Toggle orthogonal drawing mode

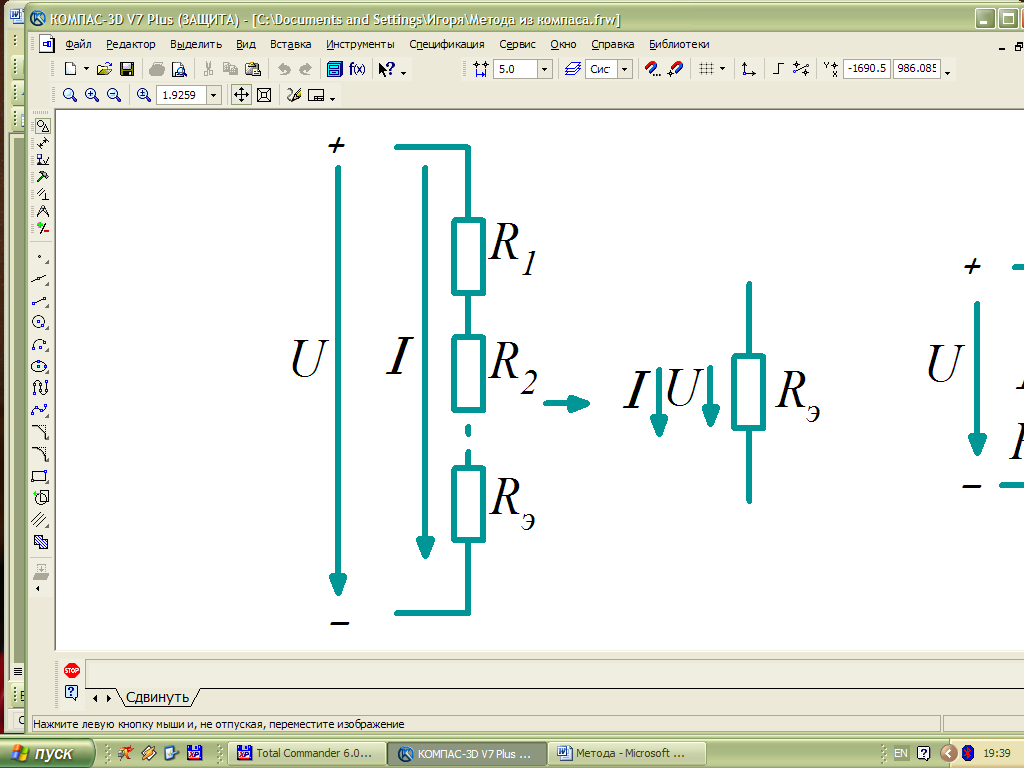click(778, 69)
